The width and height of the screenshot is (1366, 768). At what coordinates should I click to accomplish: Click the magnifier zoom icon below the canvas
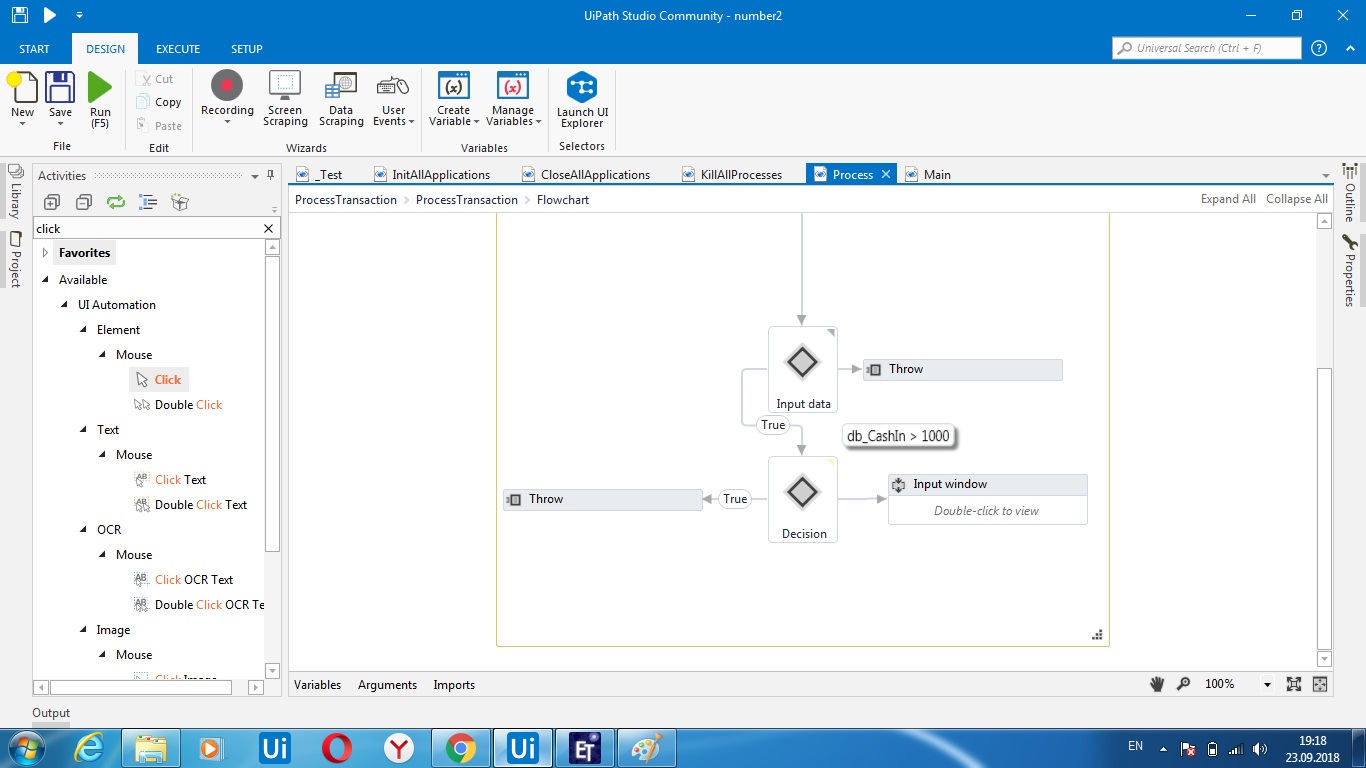coord(1183,684)
